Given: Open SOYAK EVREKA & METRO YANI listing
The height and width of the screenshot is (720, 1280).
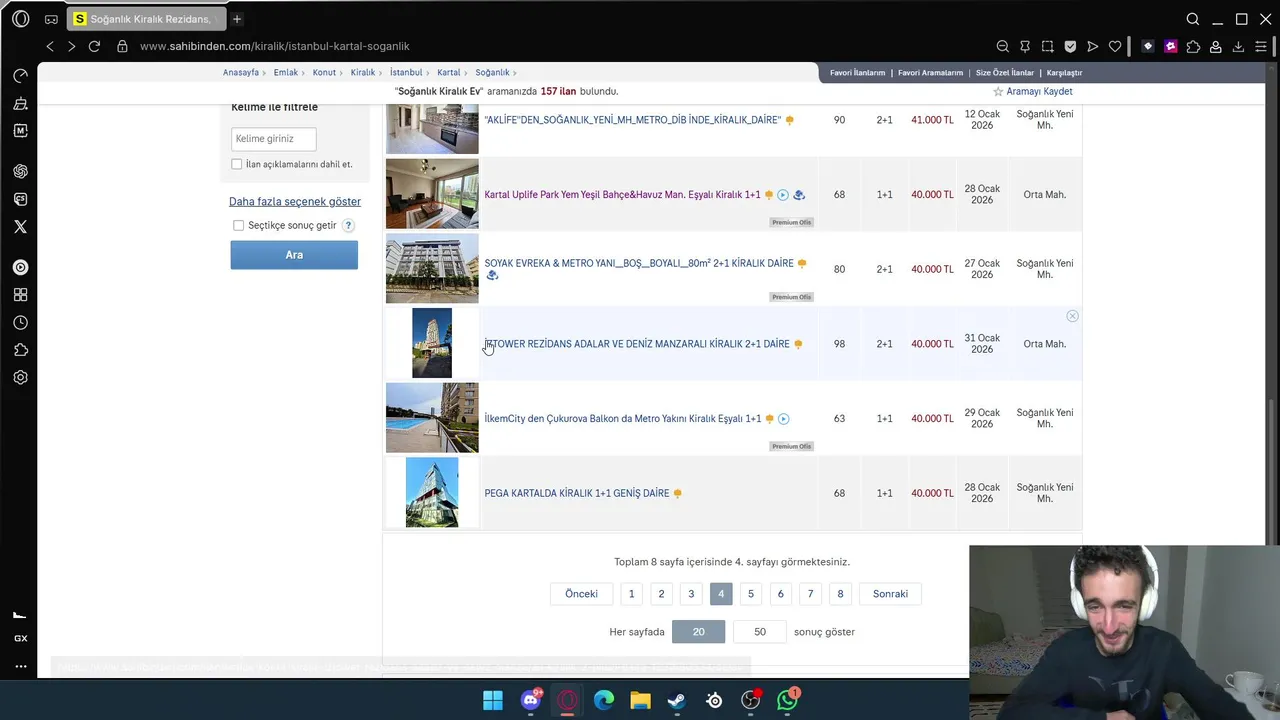Looking at the screenshot, I should 639,264.
